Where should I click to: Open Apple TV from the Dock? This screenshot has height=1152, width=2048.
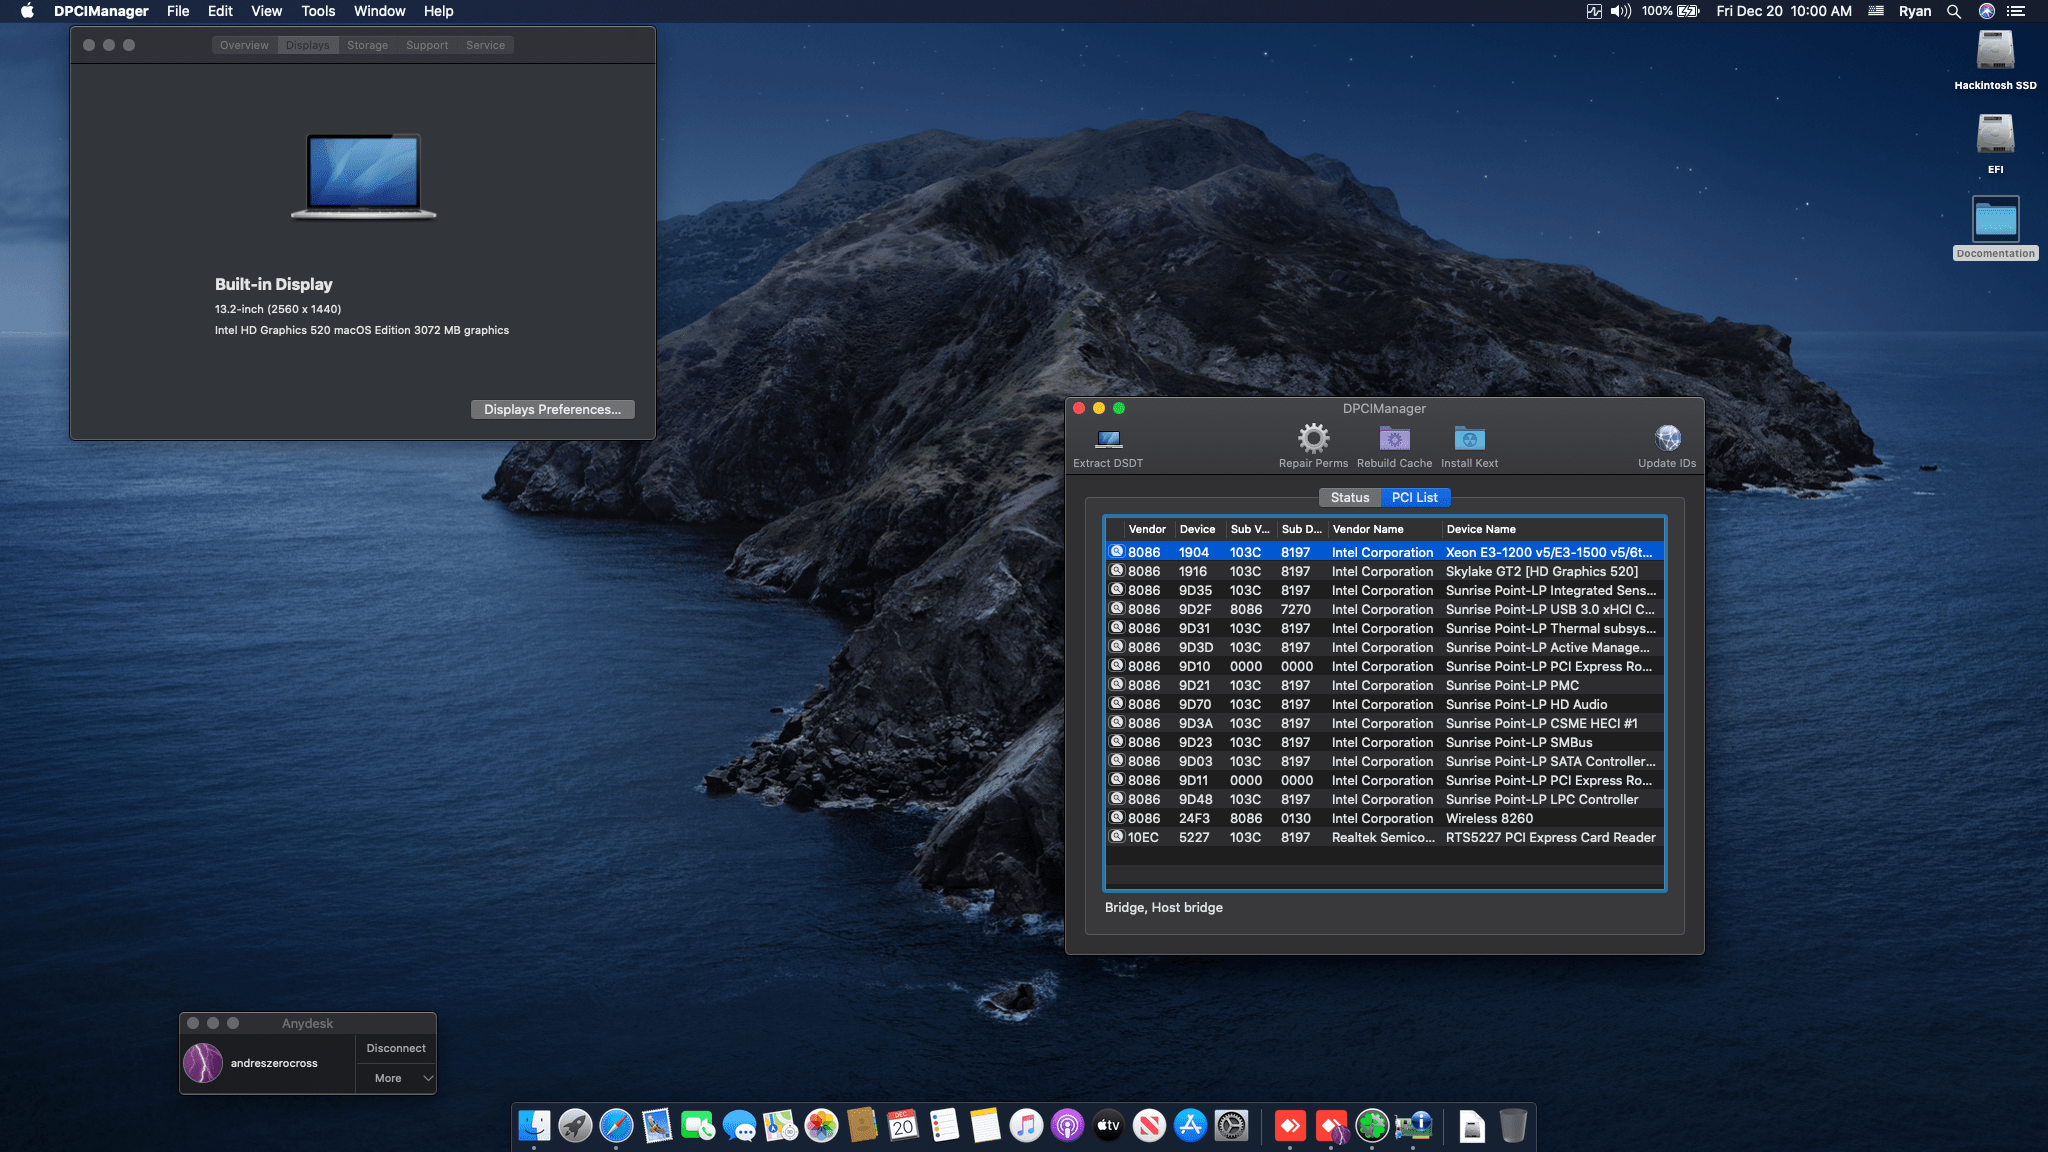1108,1126
